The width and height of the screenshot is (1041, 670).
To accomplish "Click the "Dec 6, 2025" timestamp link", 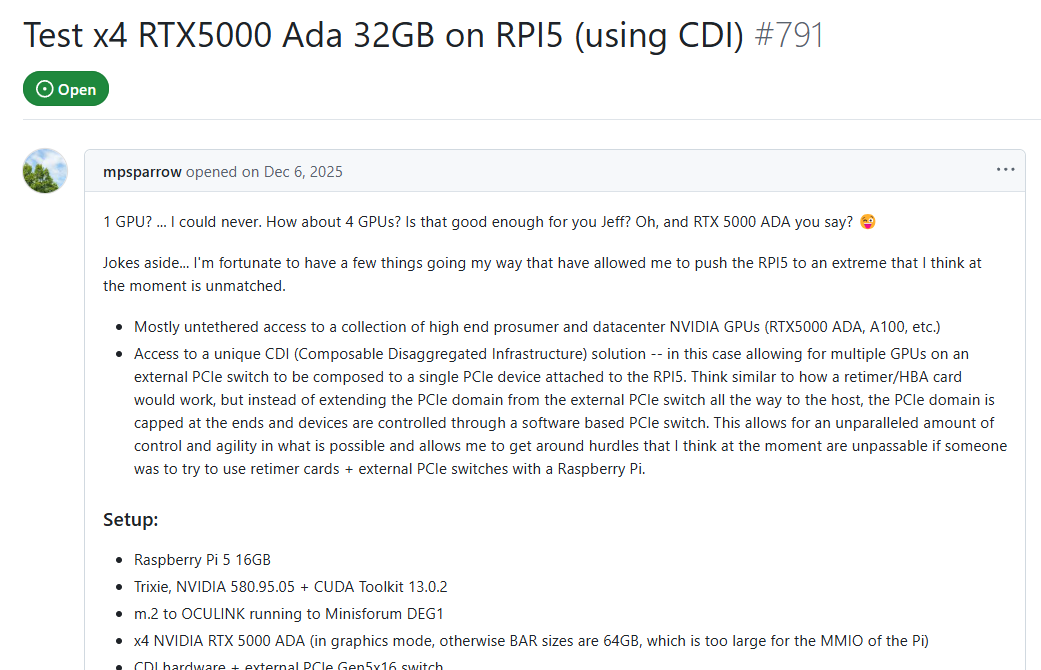I will (303, 172).
